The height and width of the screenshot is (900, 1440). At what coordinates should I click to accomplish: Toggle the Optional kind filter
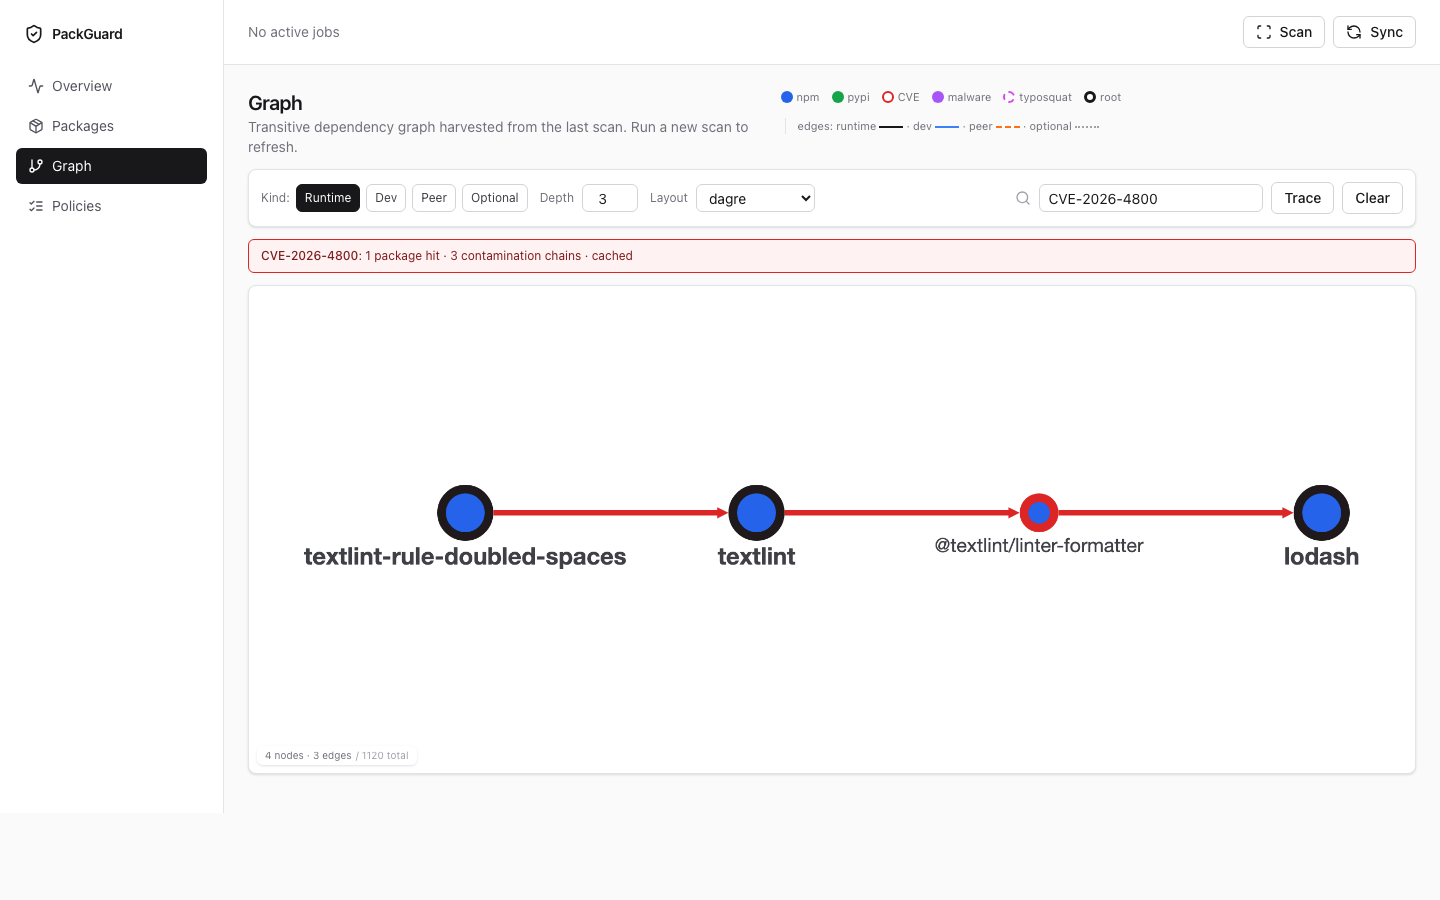click(494, 198)
